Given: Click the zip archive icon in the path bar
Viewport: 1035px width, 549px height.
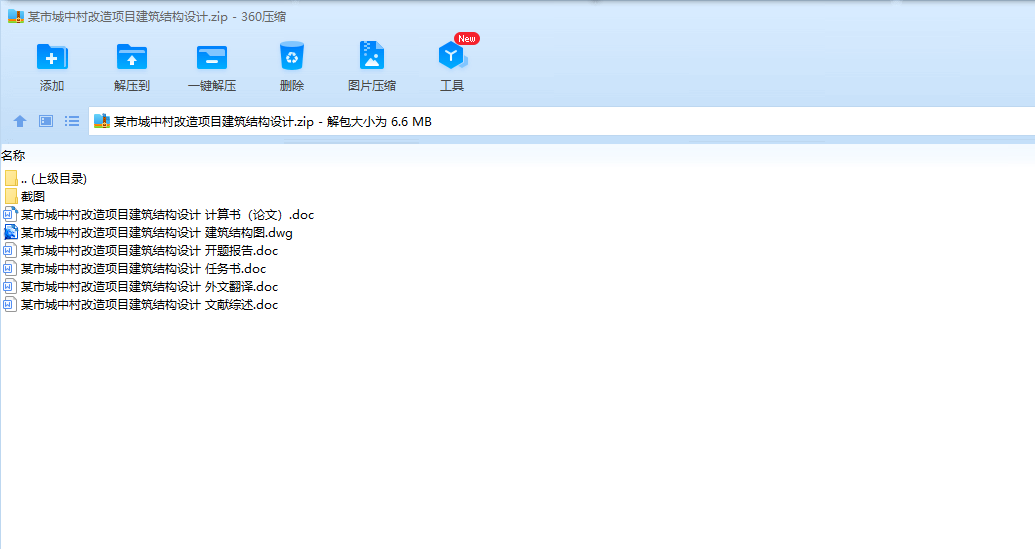Looking at the screenshot, I should (102, 121).
